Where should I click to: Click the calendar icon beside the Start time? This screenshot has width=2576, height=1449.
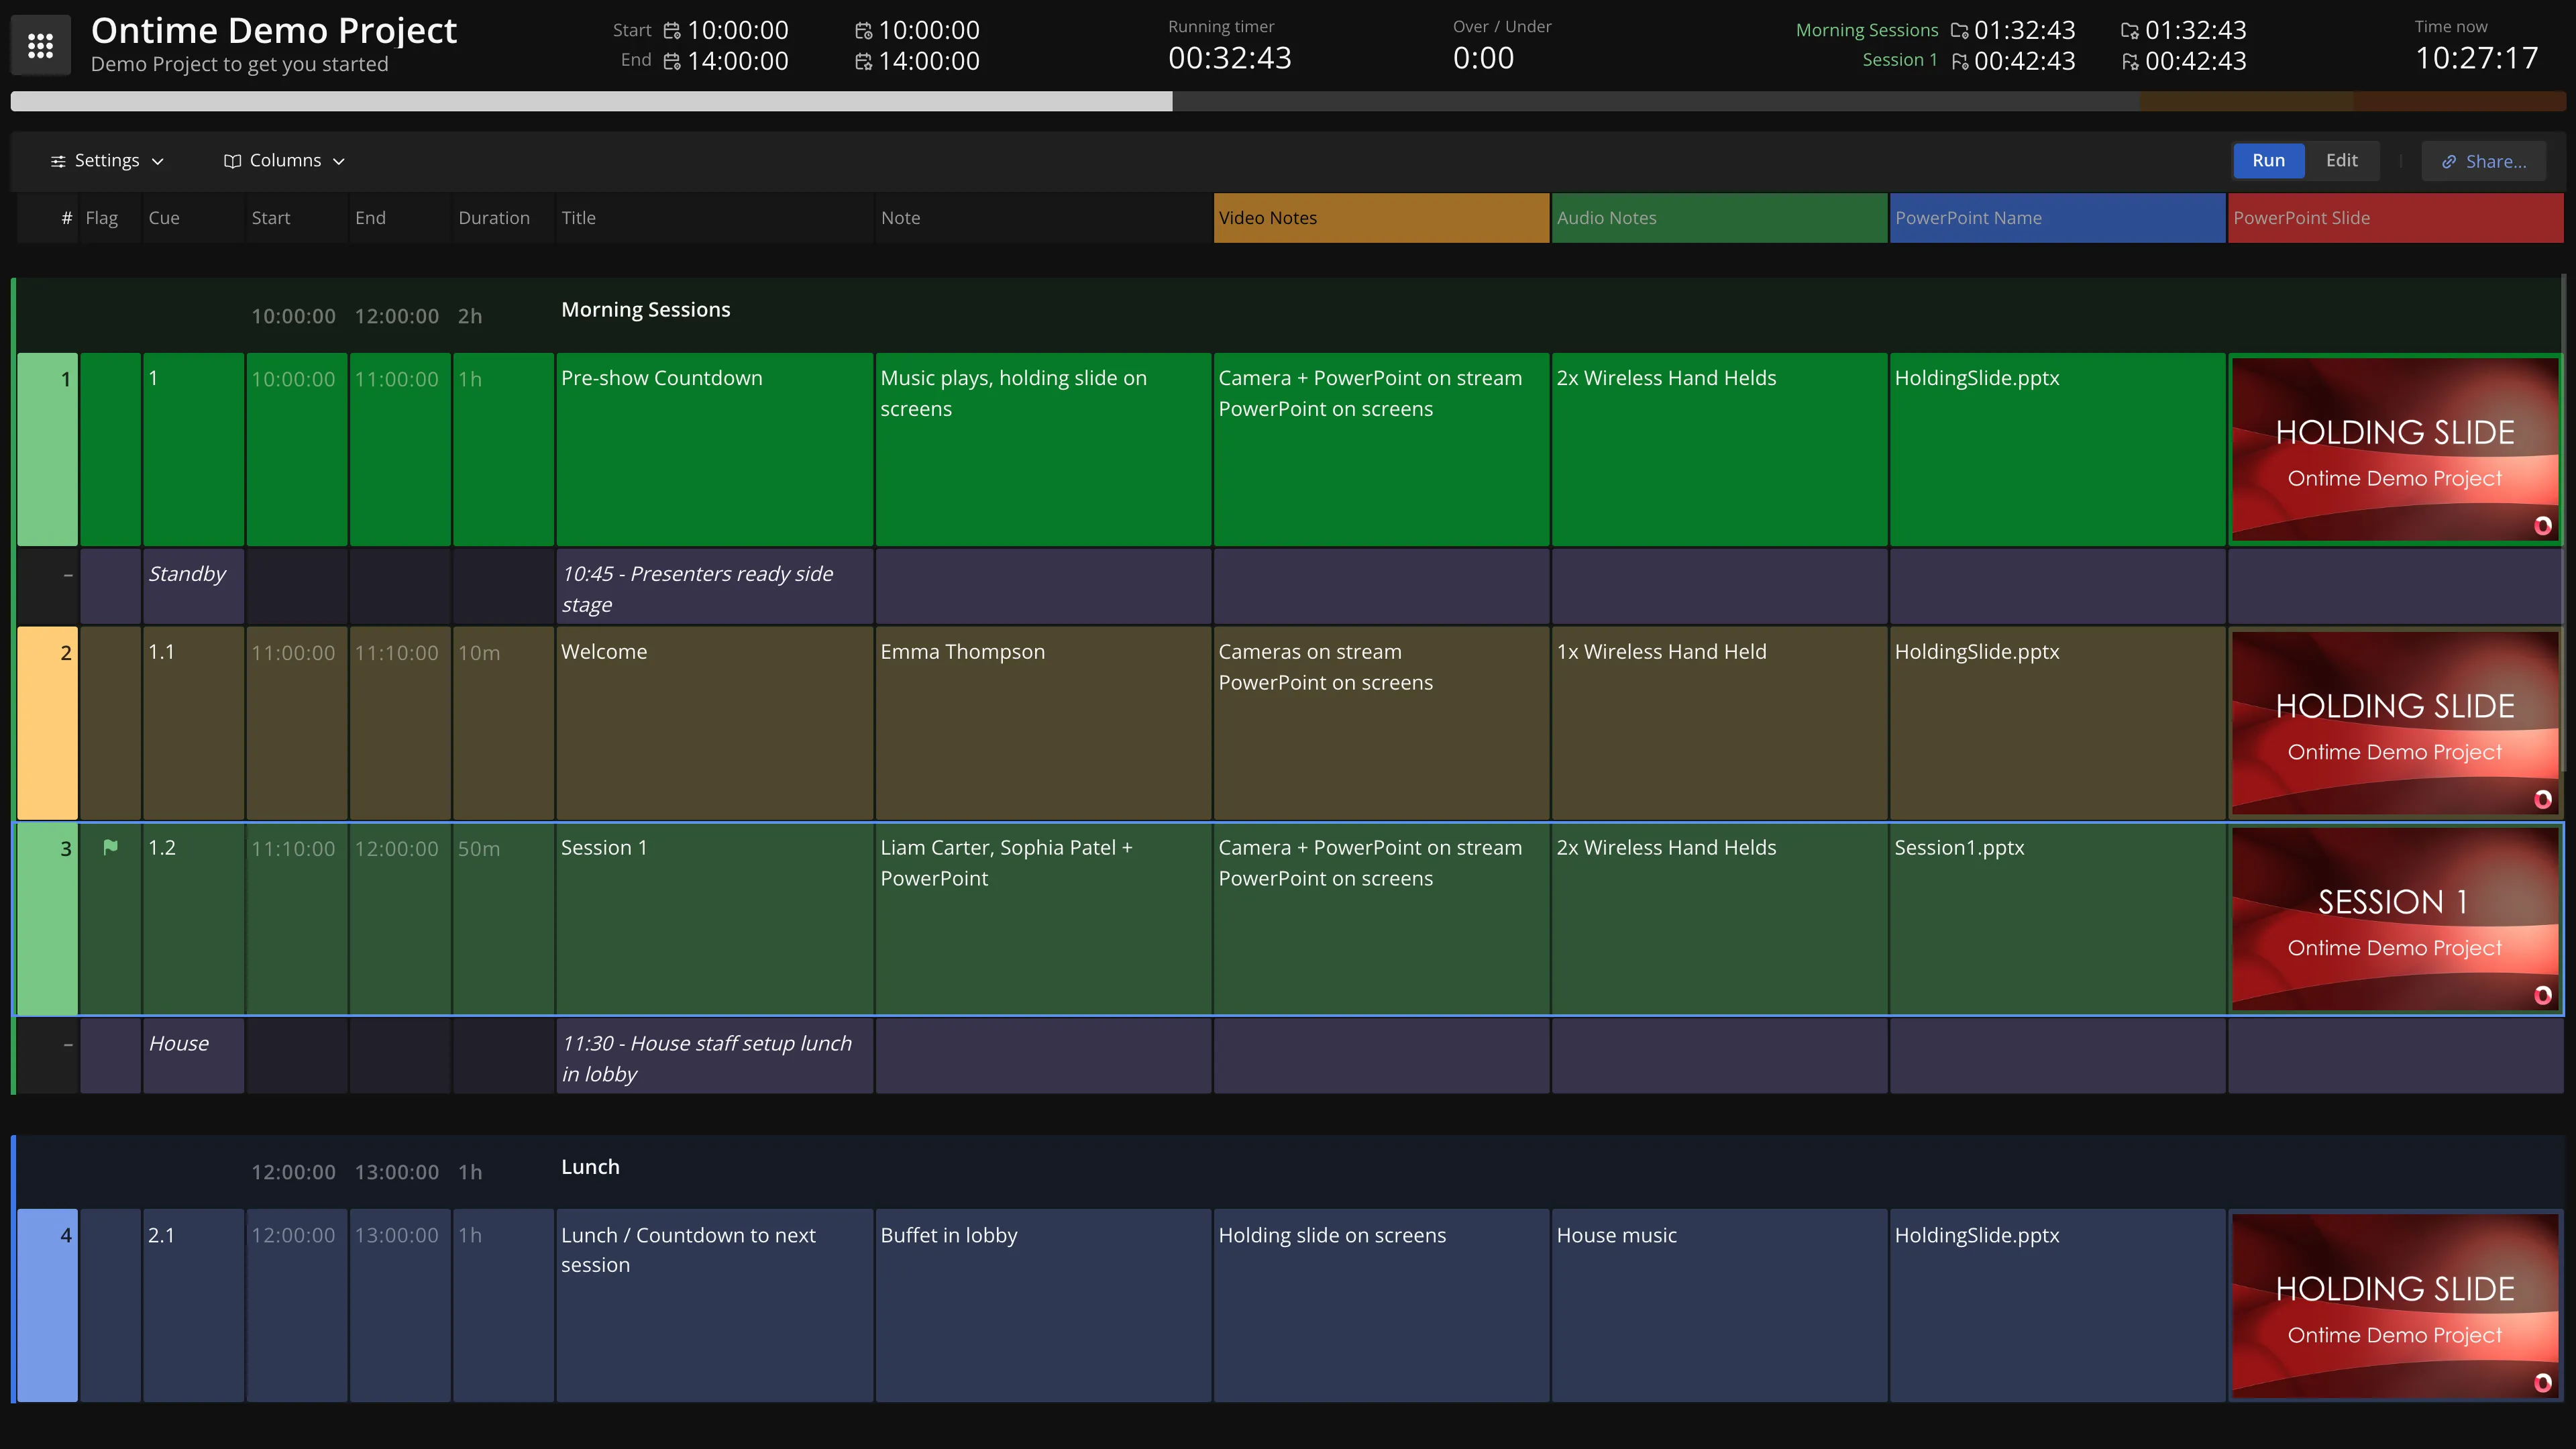tap(672, 30)
